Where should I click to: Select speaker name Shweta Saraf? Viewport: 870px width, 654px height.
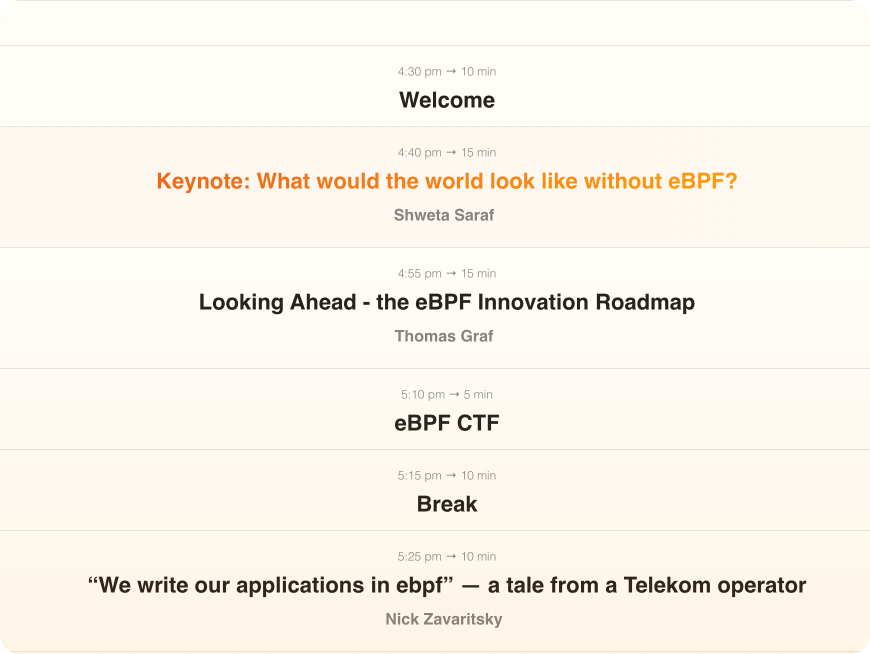[444, 215]
